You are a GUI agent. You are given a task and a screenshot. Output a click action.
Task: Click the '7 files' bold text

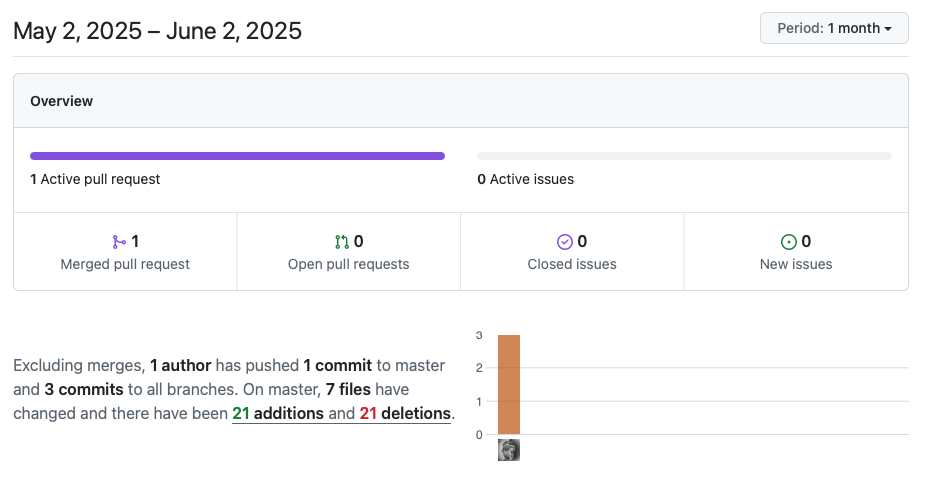click(349, 390)
